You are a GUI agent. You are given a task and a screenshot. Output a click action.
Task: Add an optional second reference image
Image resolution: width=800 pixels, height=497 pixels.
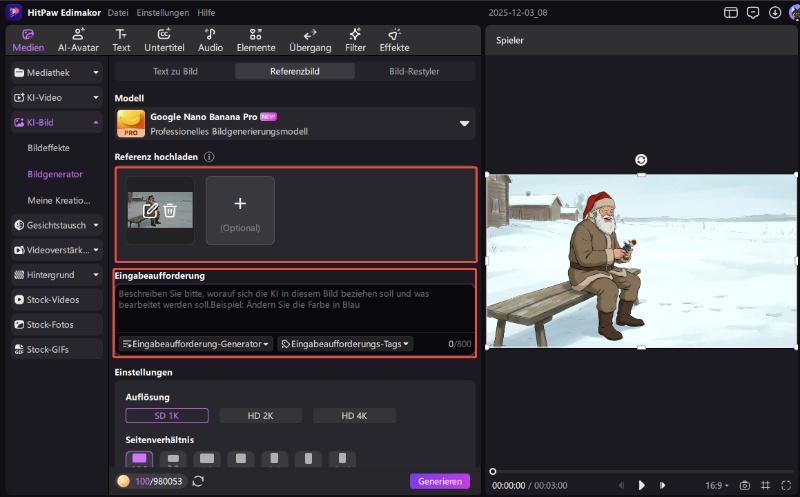240,210
